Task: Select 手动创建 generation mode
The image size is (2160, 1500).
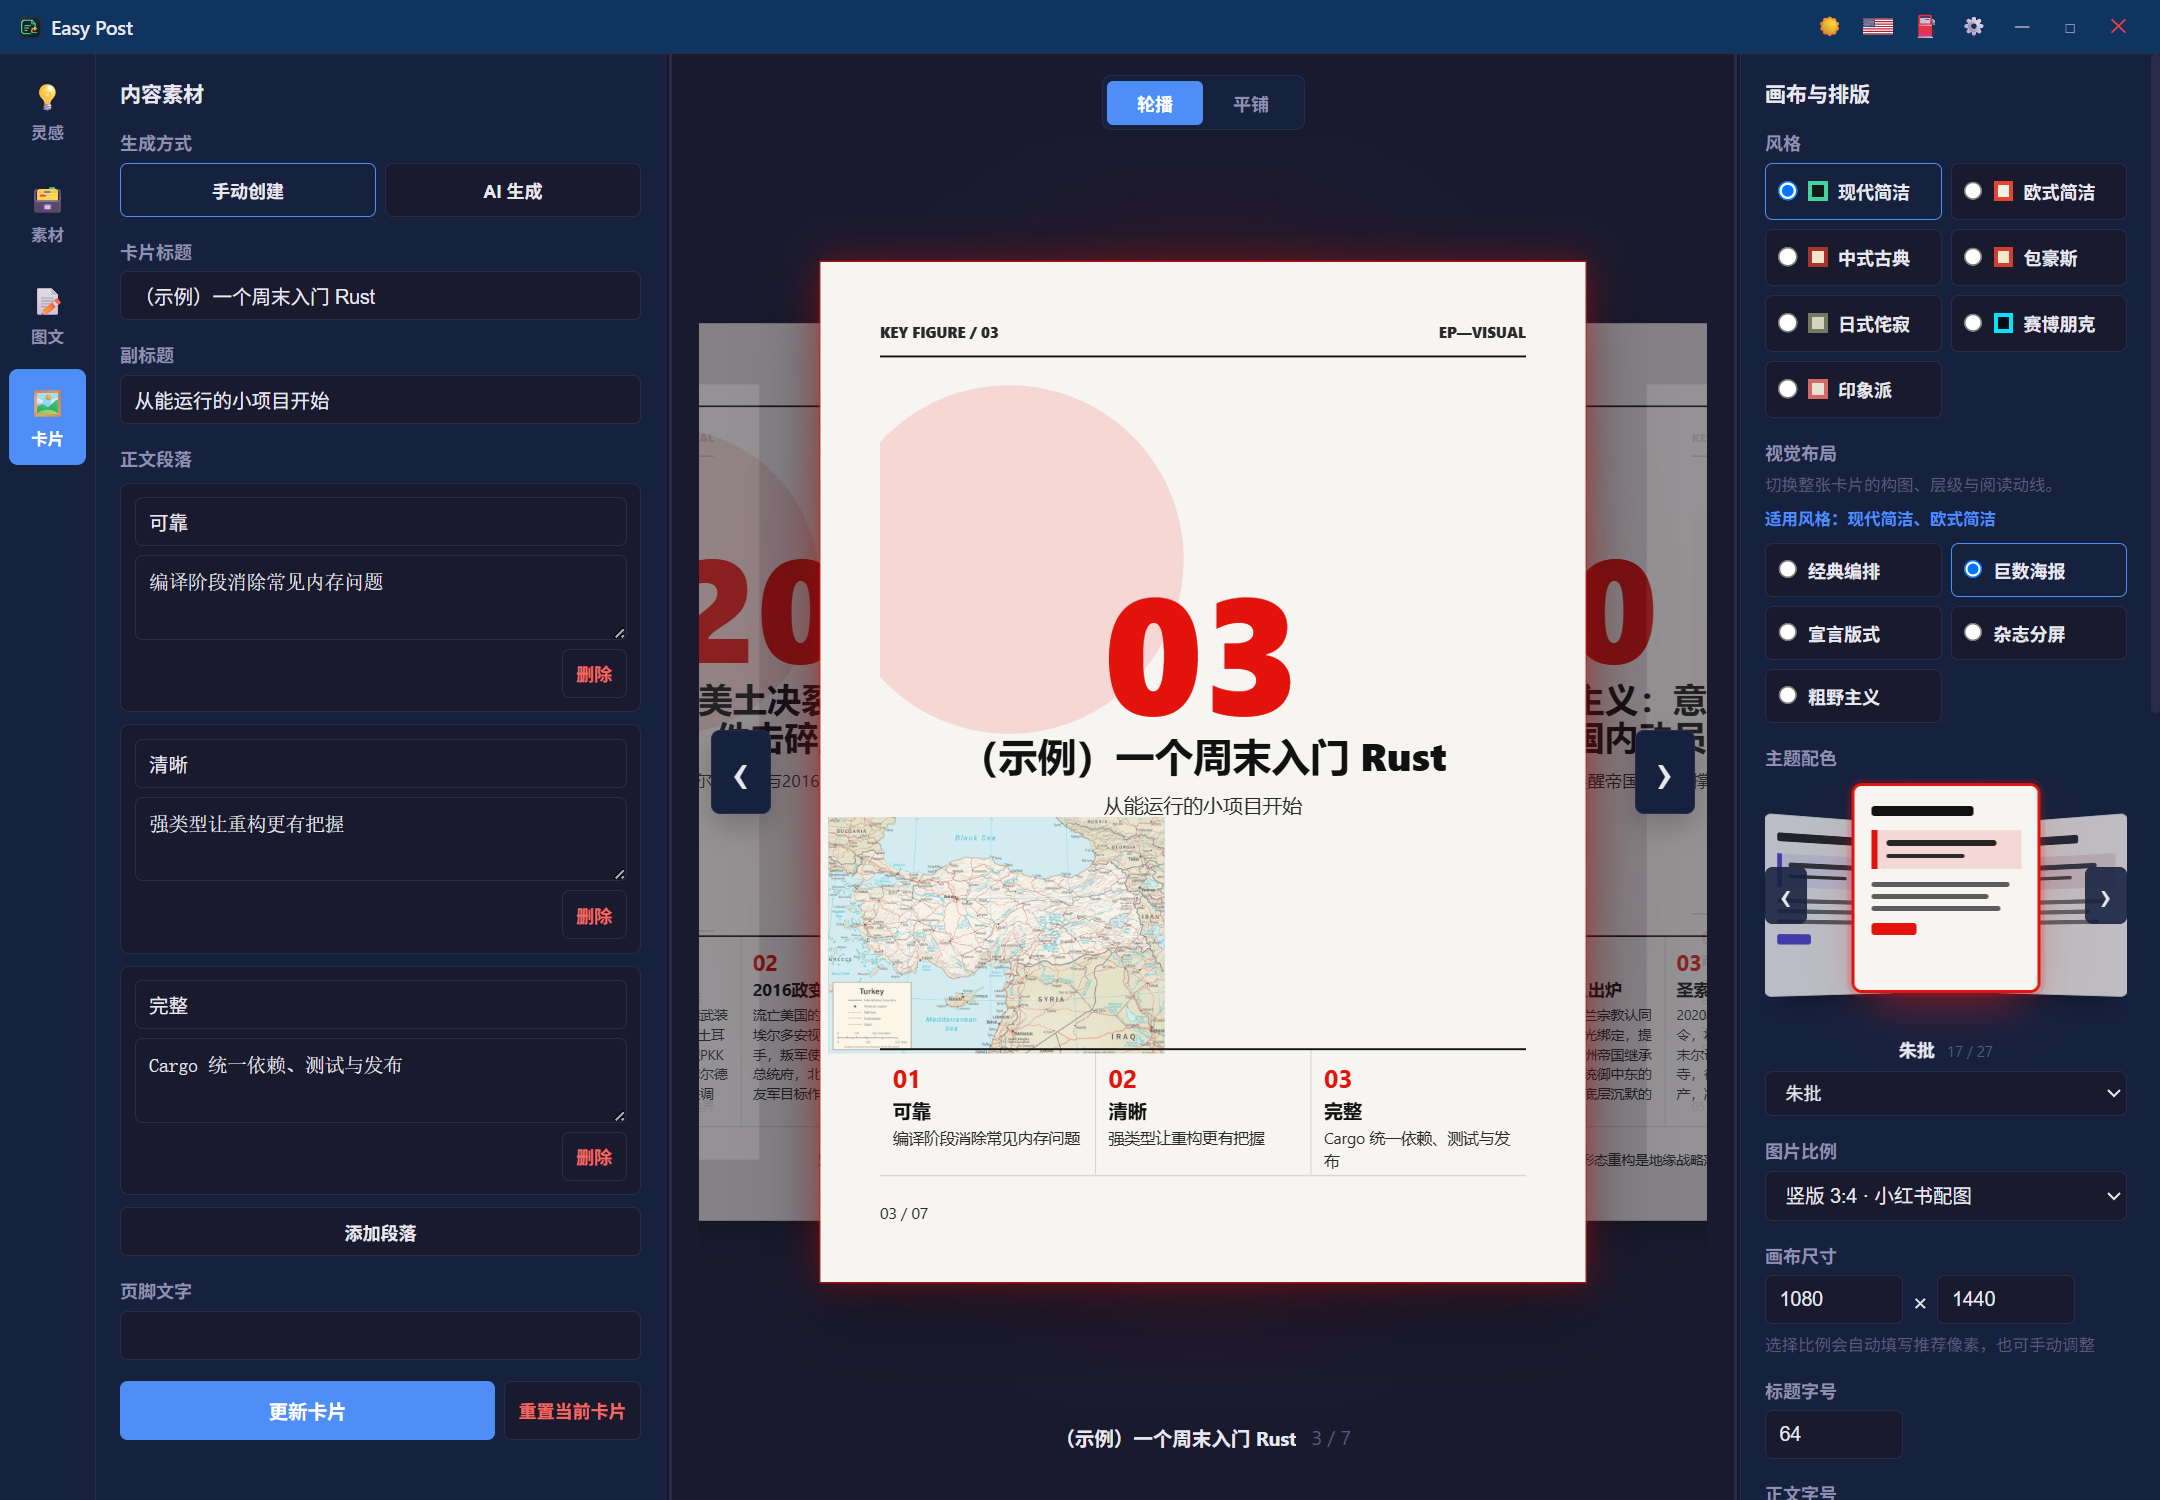Action: click(248, 190)
